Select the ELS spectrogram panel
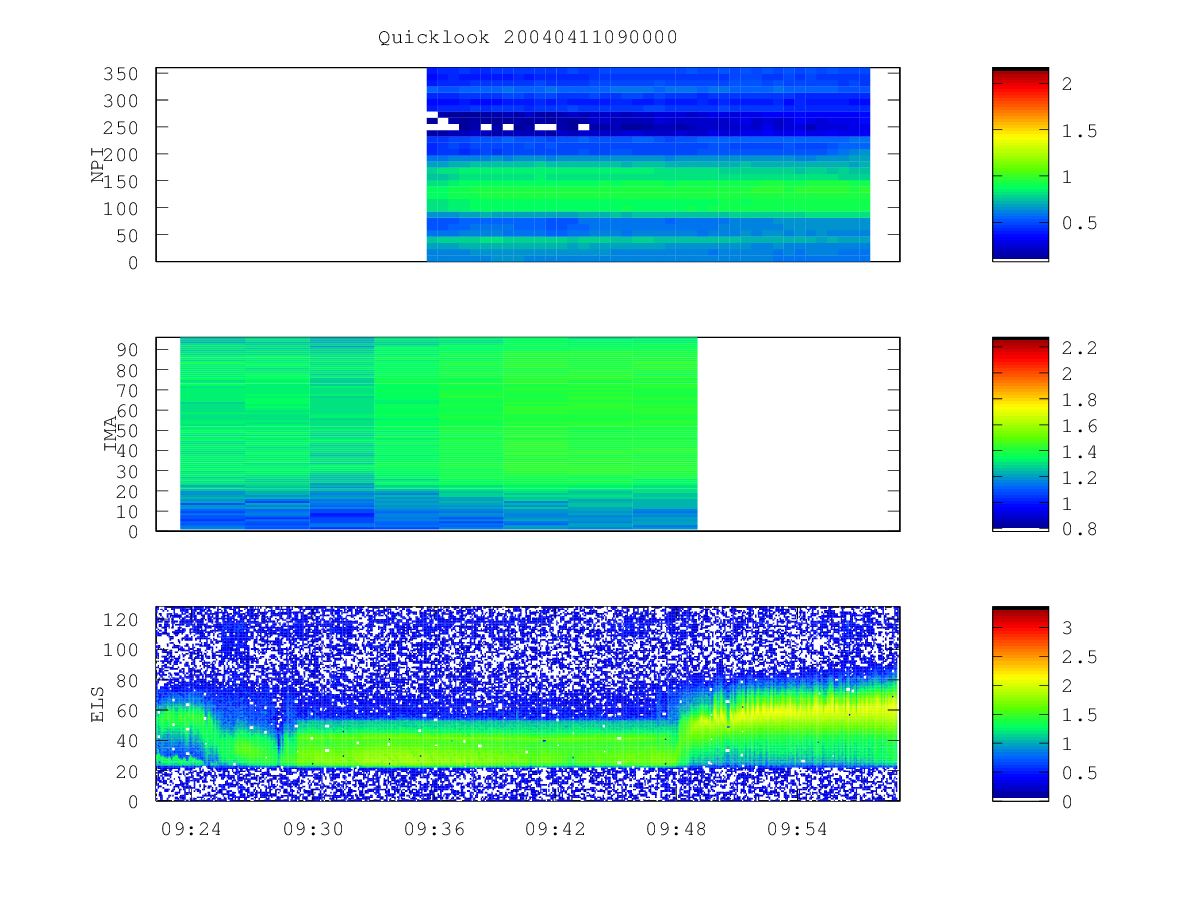 pyautogui.click(x=528, y=703)
